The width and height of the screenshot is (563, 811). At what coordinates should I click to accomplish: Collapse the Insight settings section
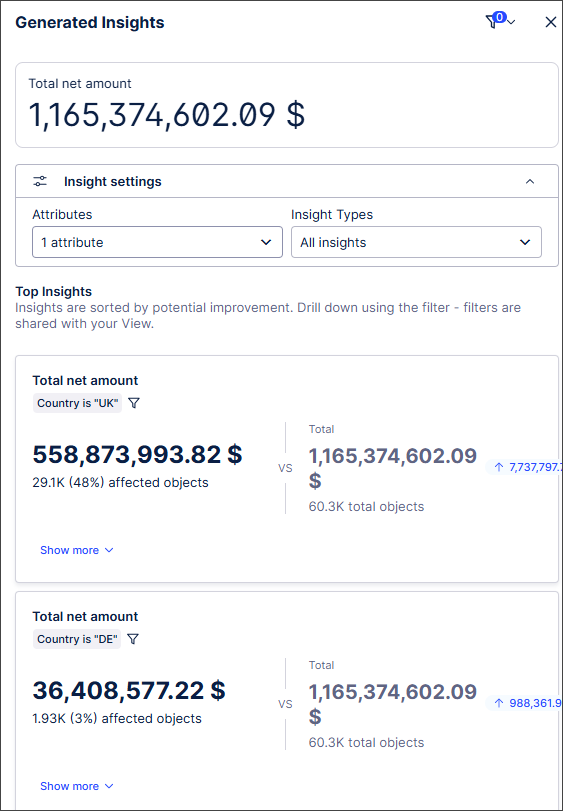(530, 182)
